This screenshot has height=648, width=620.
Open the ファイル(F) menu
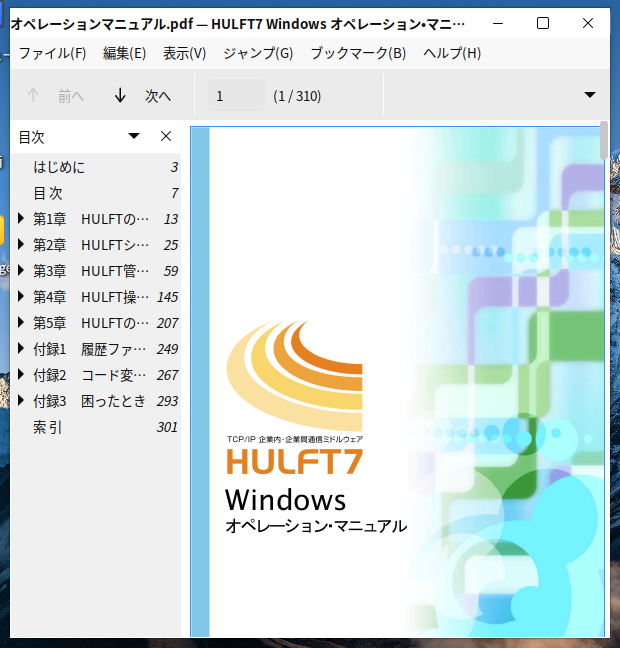tap(52, 53)
